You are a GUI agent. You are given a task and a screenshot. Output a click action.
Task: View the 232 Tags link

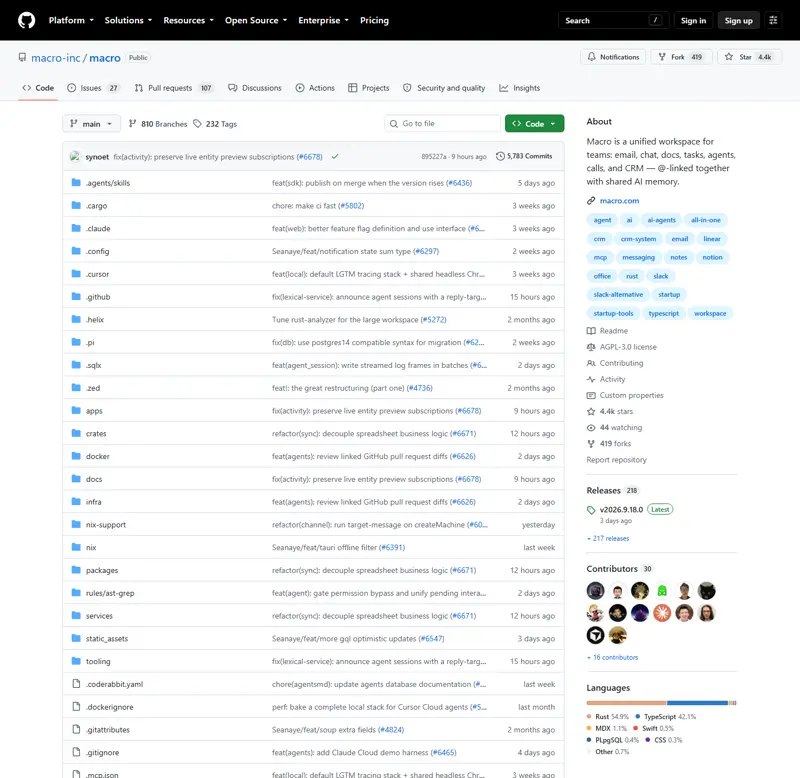coord(215,124)
